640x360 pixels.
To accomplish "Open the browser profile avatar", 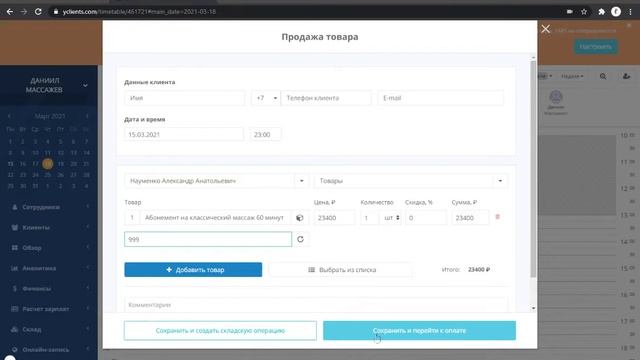I will click(616, 11).
